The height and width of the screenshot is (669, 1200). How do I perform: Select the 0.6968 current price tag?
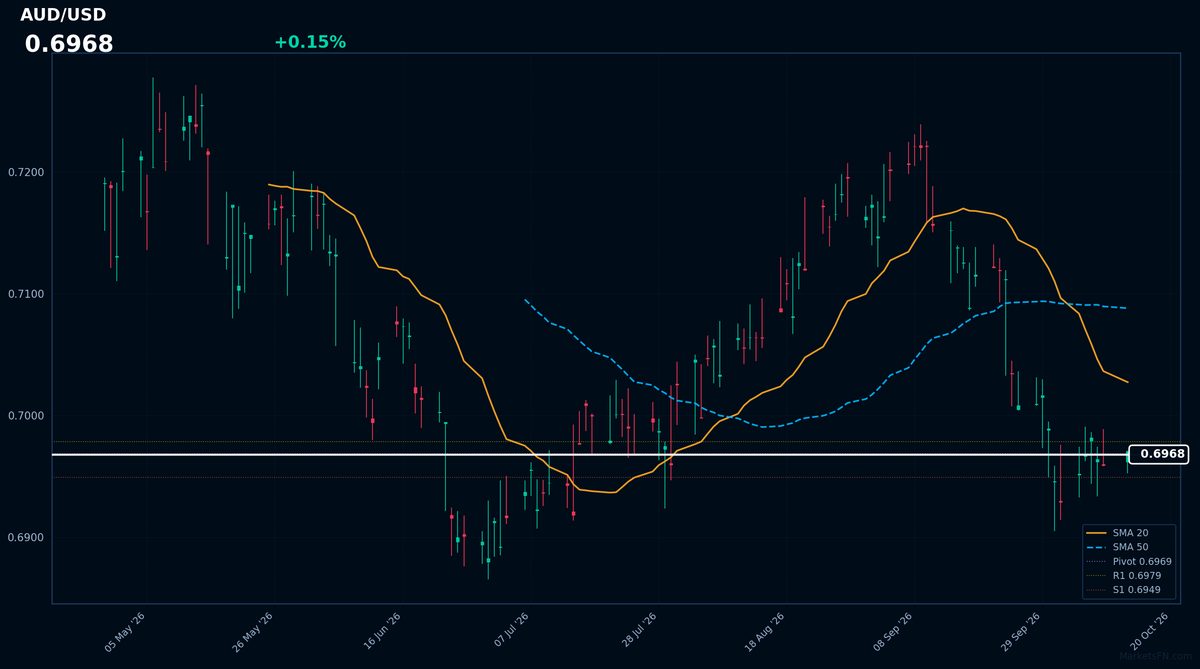(1157, 454)
